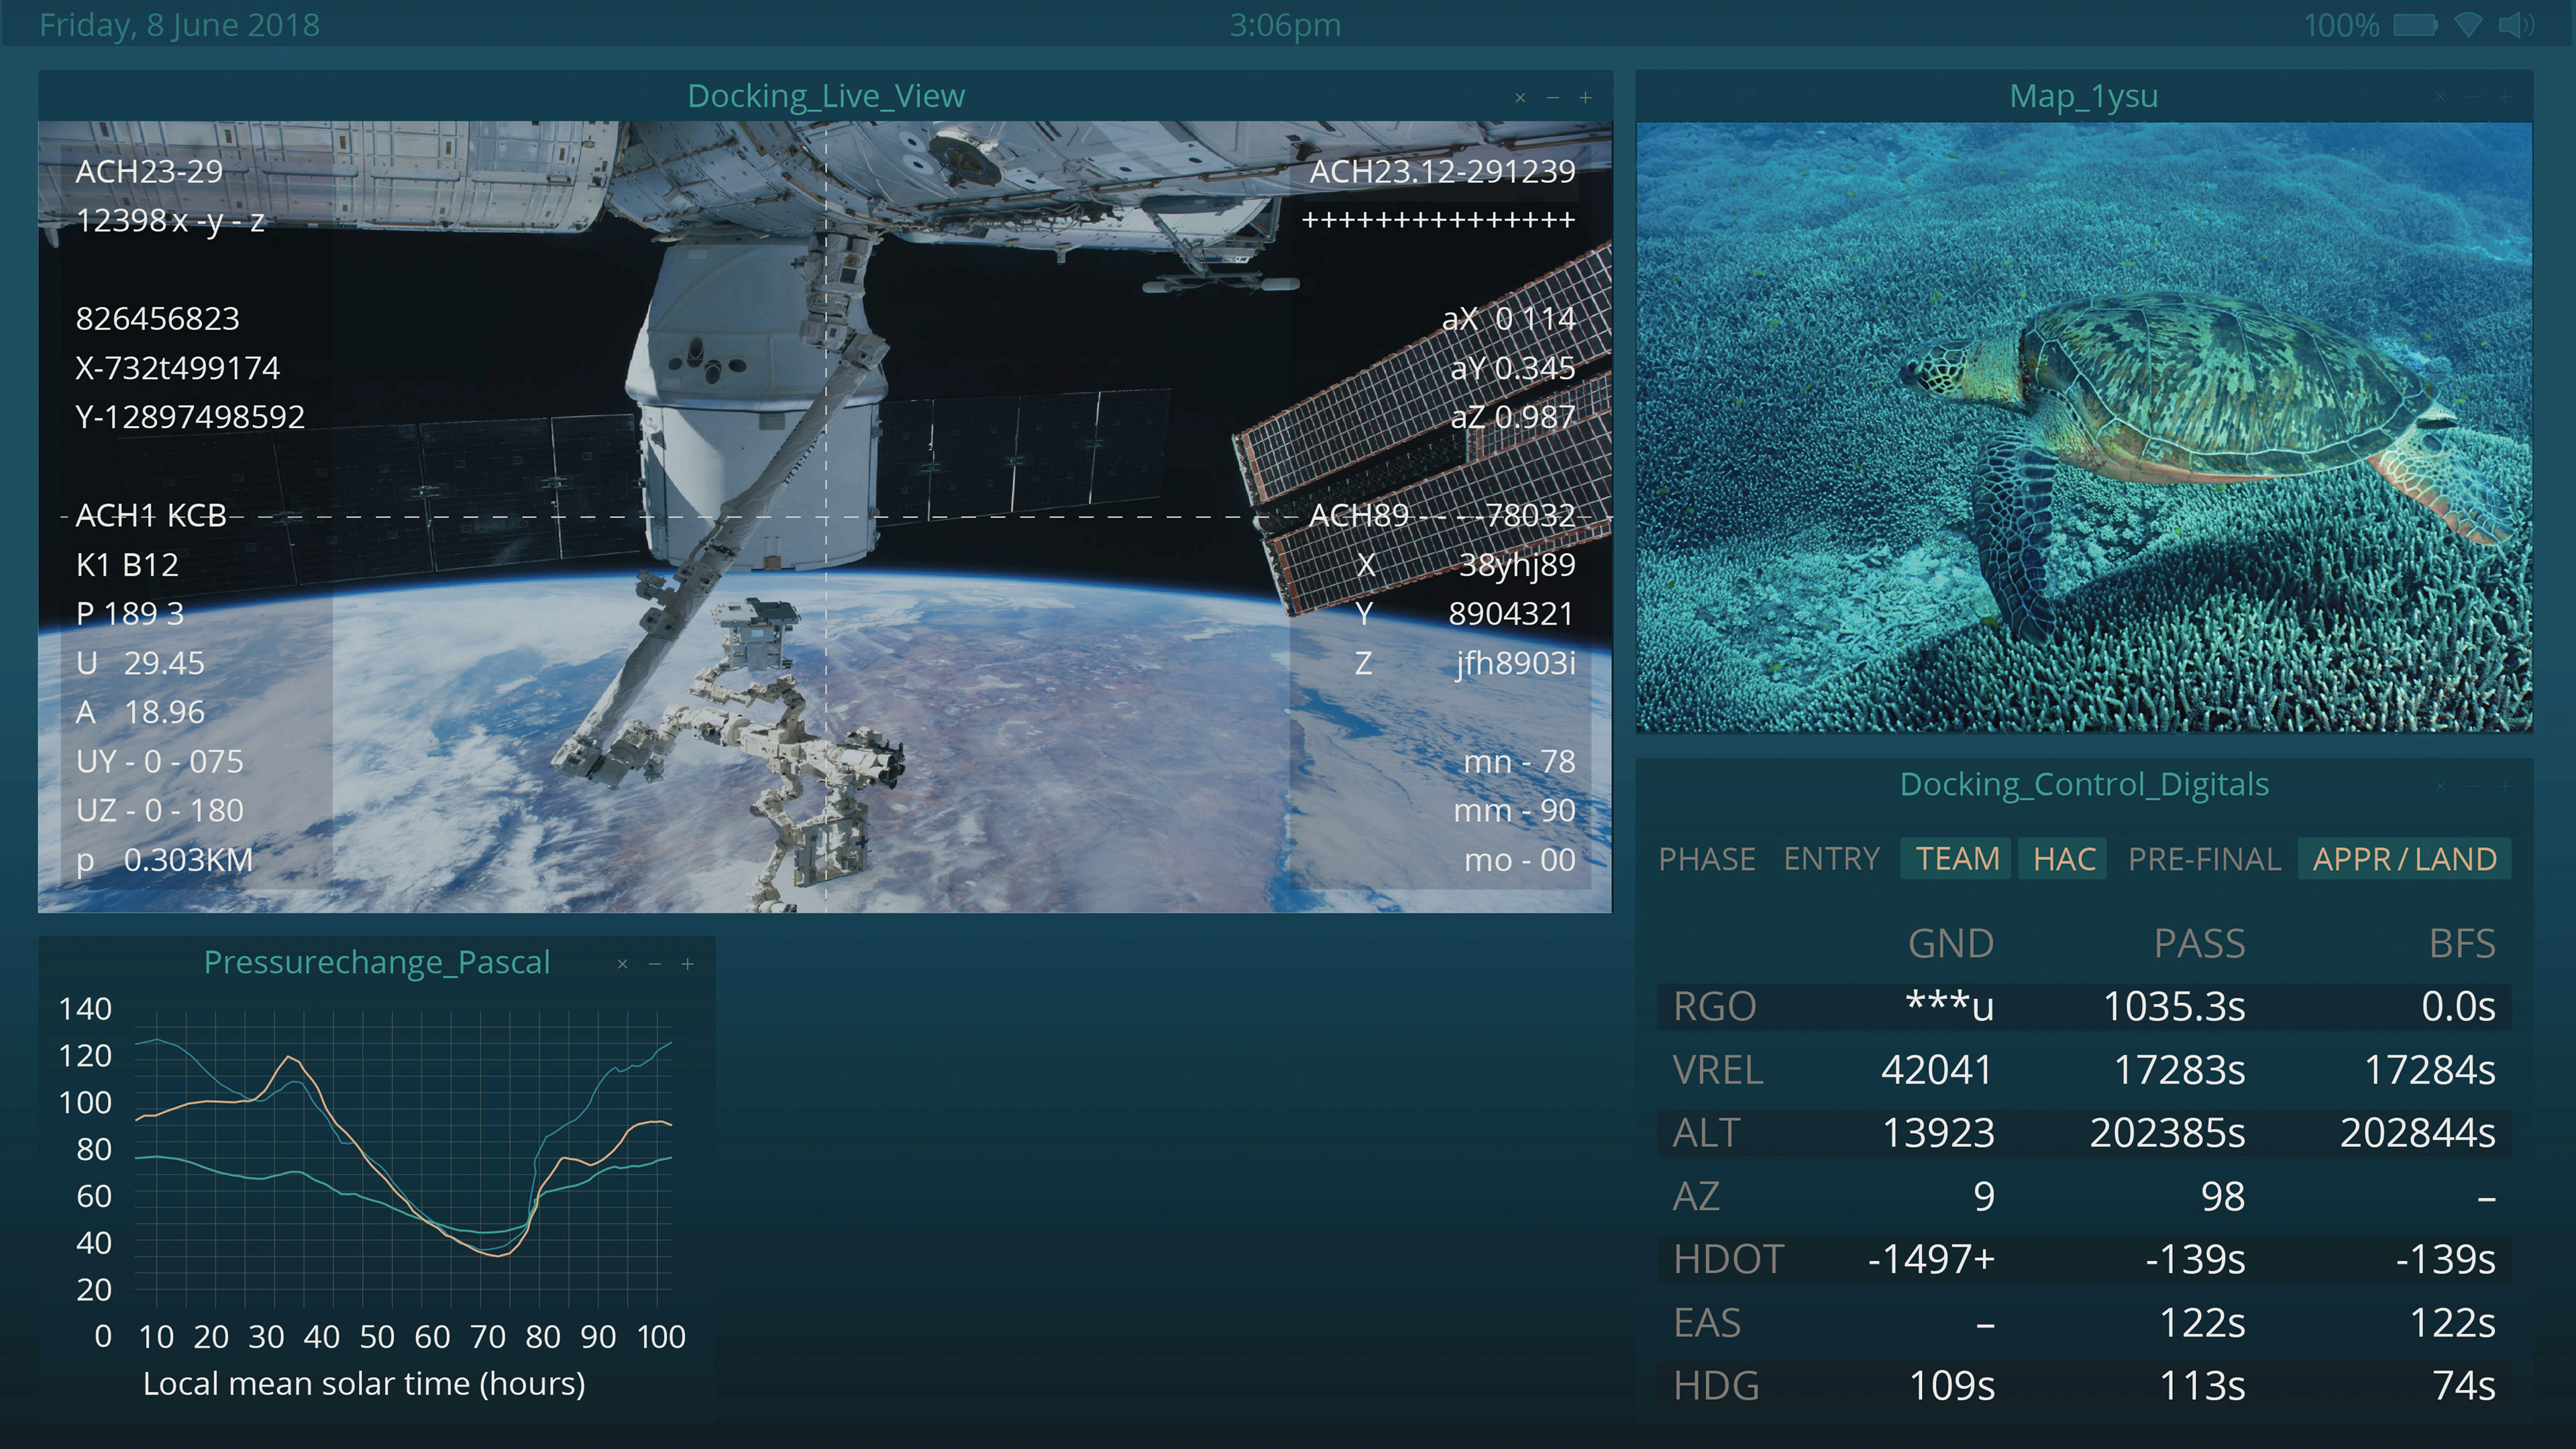Click the Pressurechange_Pascal chart title
This screenshot has width=2576, height=1449.
coord(377,962)
